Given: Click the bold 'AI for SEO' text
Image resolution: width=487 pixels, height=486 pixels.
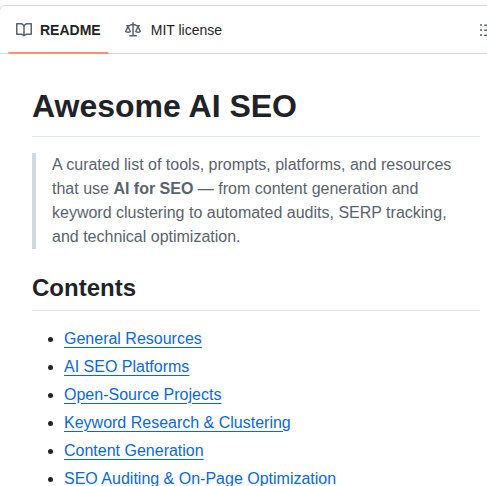Looking at the screenshot, I should [153, 189].
